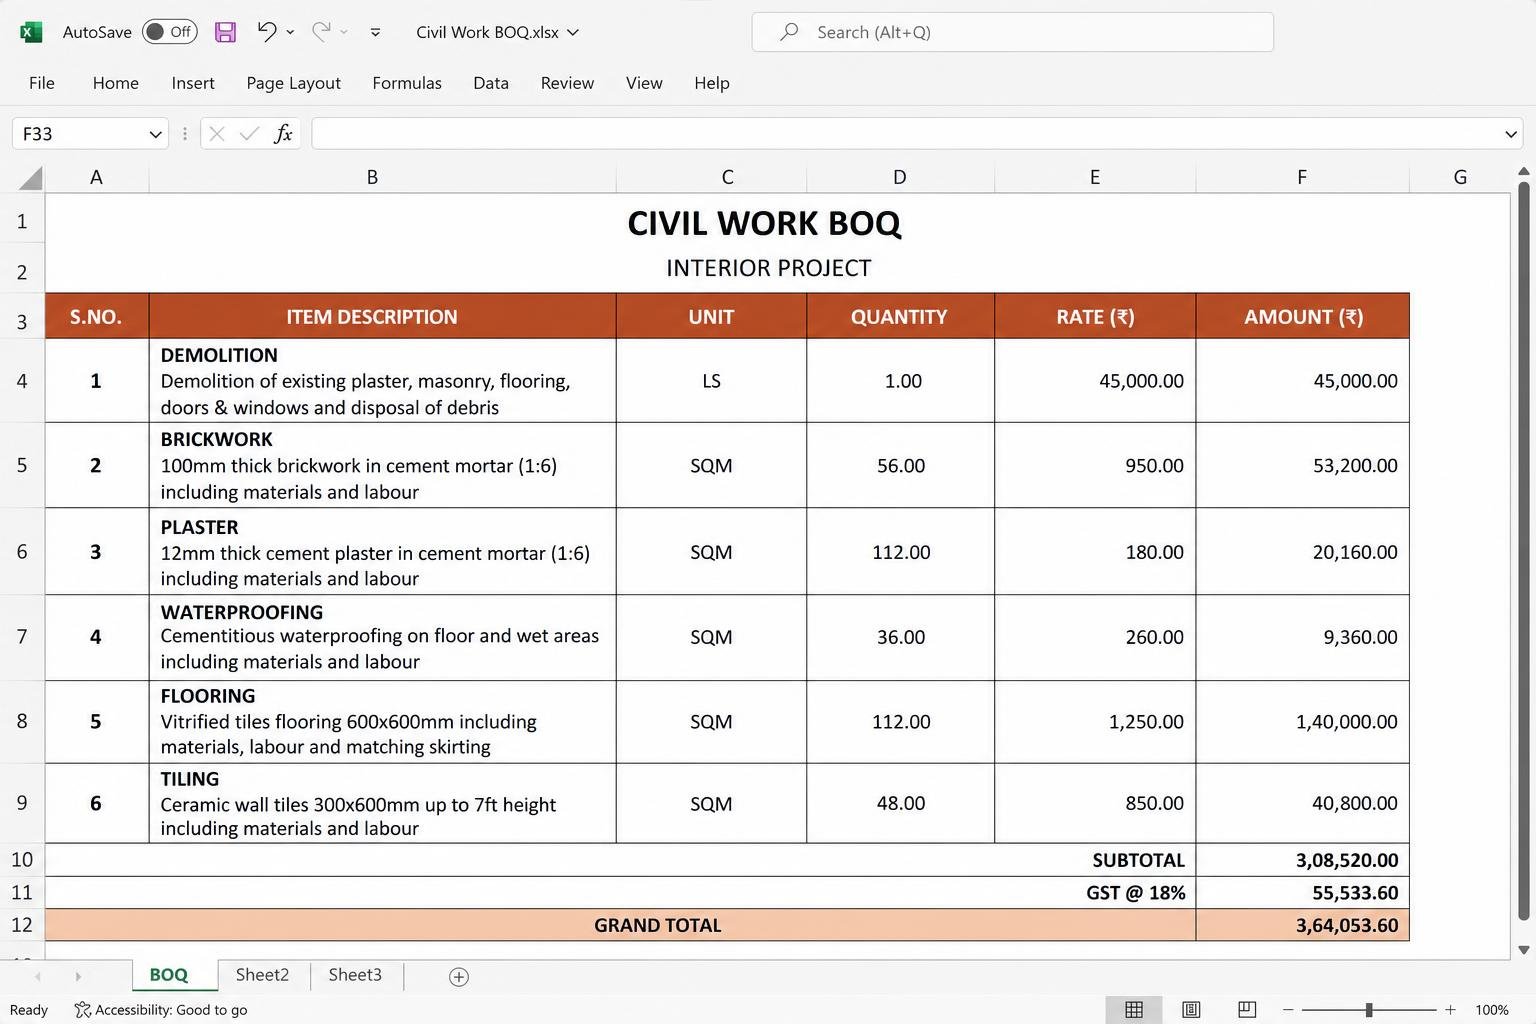Screen dimensions: 1536x1024
Task: Click in the Search (Alt+Q) box
Action: pos(1012,32)
